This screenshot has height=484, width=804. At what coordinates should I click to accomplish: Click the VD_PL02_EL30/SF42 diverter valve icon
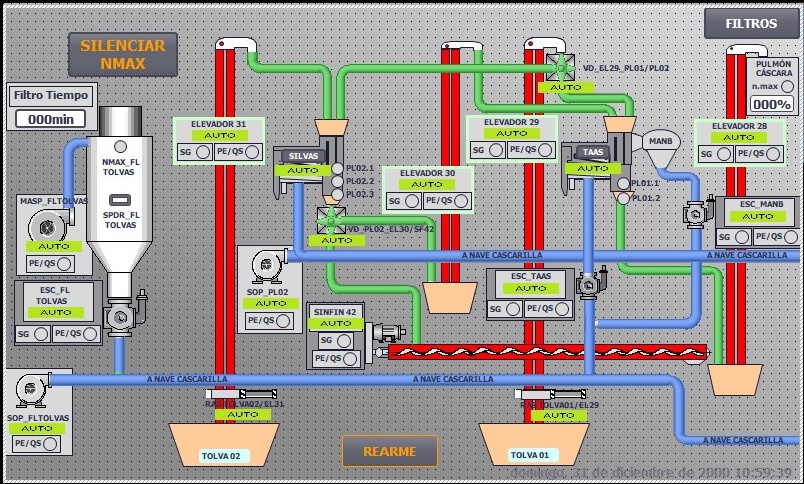[x=331, y=220]
